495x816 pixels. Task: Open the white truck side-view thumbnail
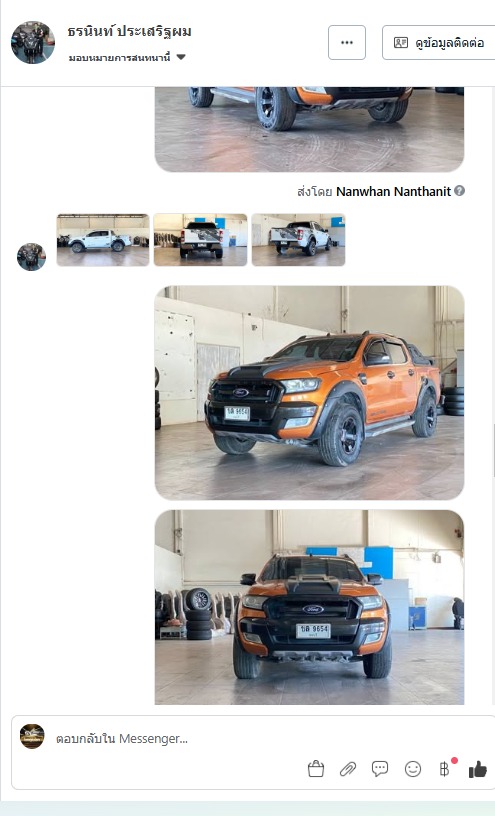click(103, 240)
